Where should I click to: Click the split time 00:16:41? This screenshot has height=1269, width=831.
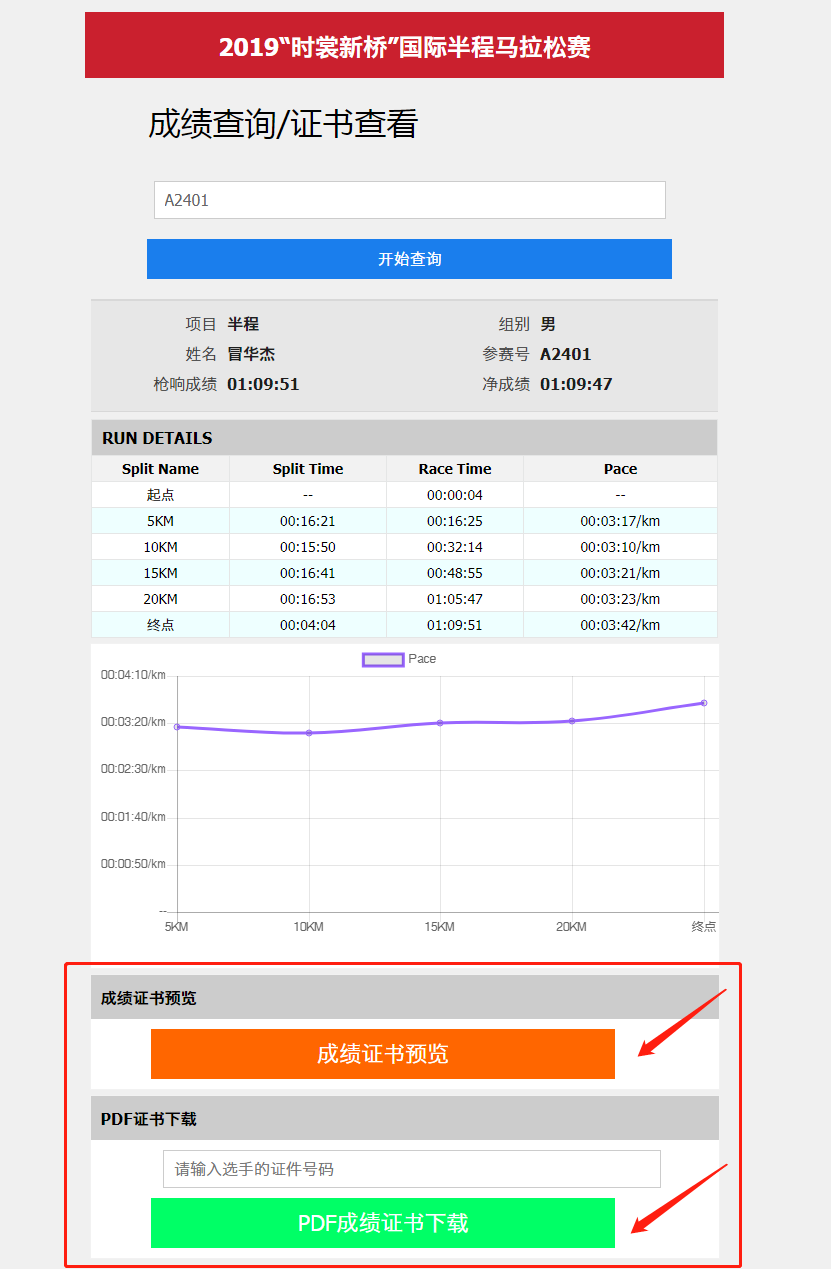tap(308, 573)
